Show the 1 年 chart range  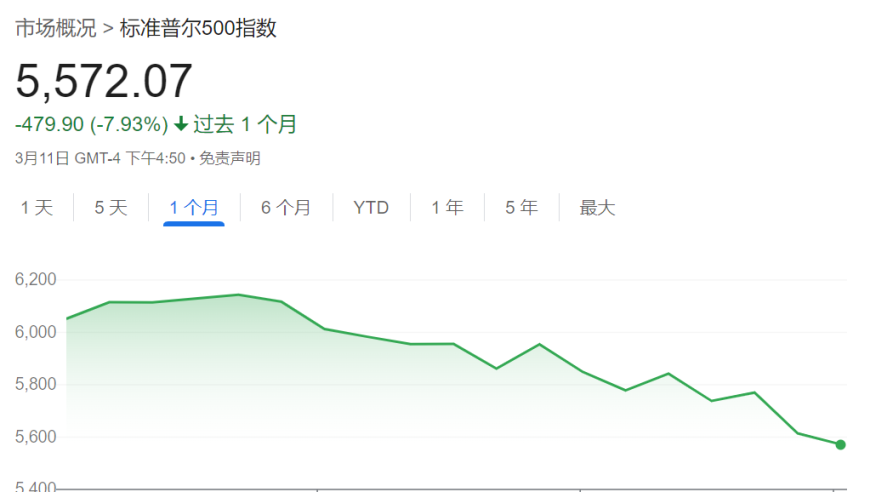[x=447, y=208]
